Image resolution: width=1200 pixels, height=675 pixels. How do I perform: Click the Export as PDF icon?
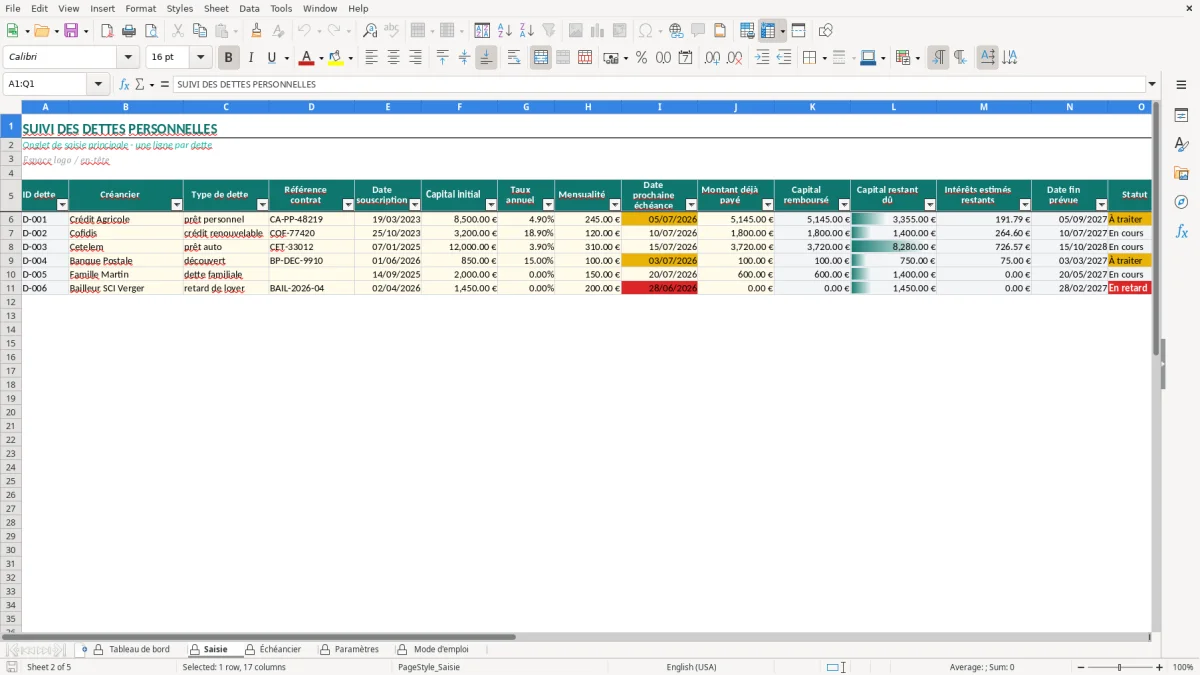point(107,31)
